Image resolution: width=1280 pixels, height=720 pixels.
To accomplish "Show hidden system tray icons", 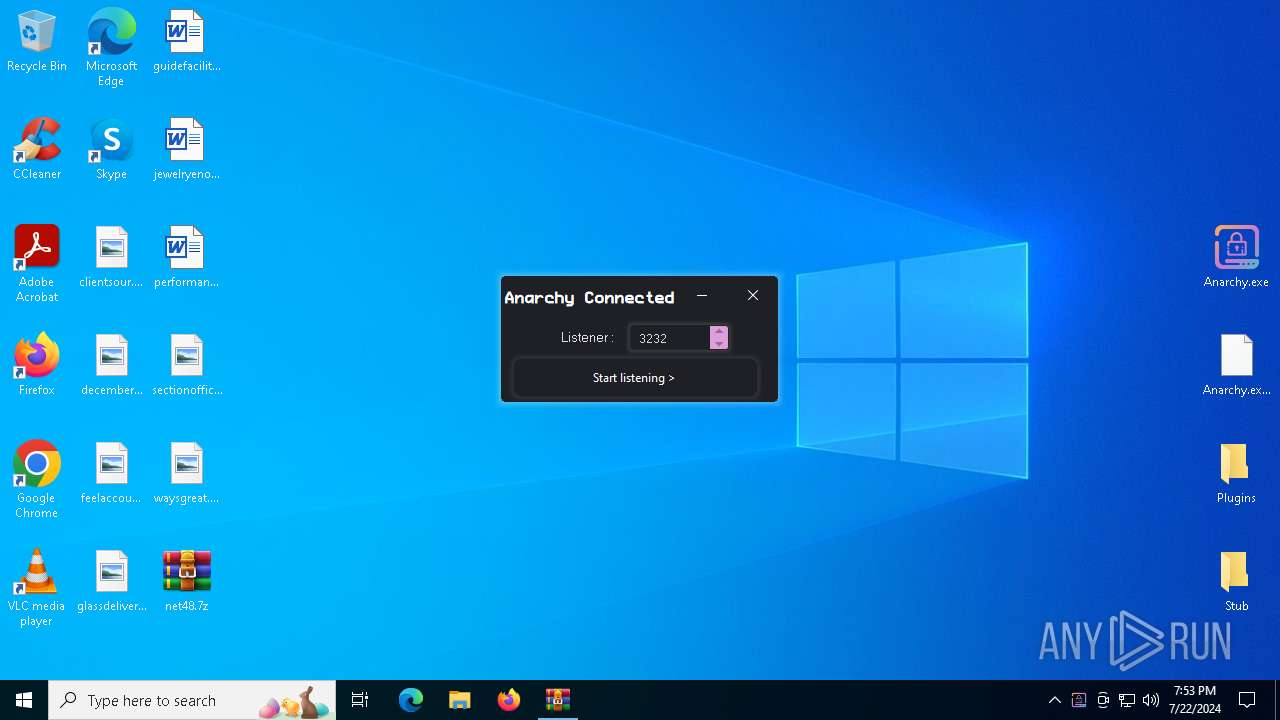I will (x=1054, y=700).
